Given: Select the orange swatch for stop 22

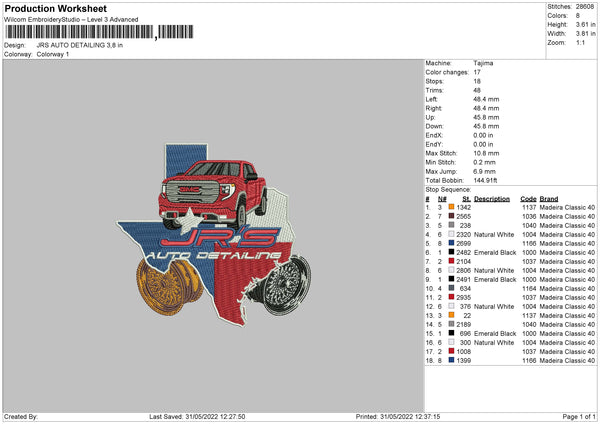Looking at the screenshot, I should pyautogui.click(x=453, y=315).
